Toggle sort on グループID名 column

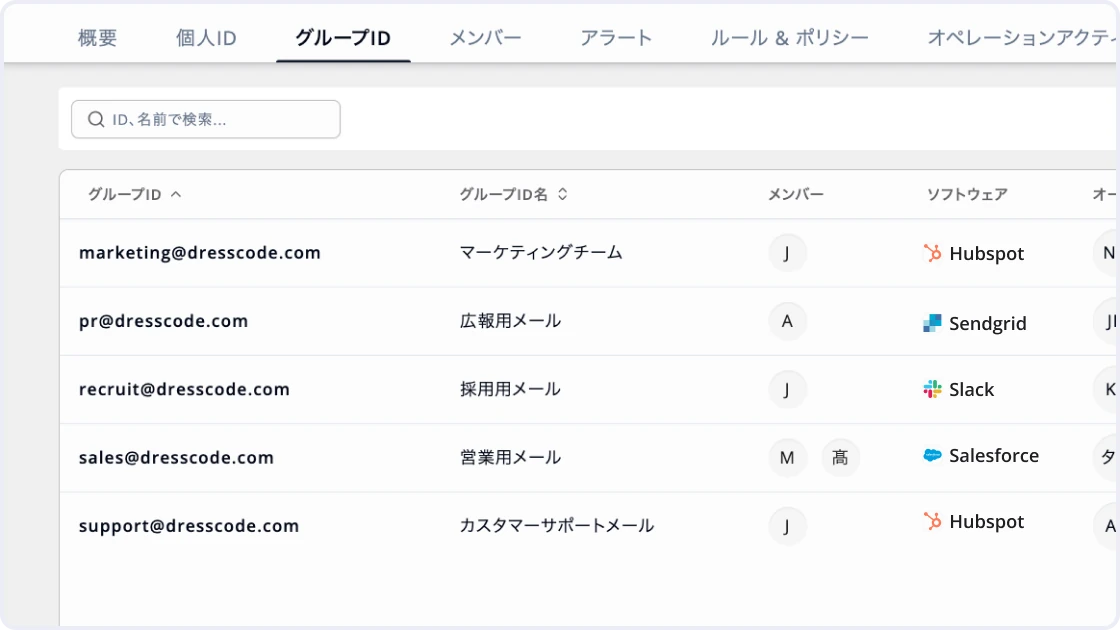[563, 194]
